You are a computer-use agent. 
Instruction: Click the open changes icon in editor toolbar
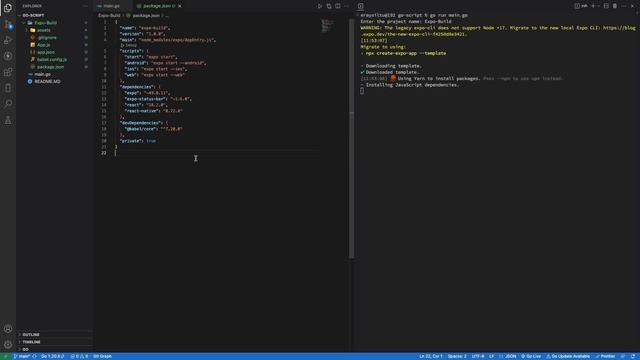(329, 6)
